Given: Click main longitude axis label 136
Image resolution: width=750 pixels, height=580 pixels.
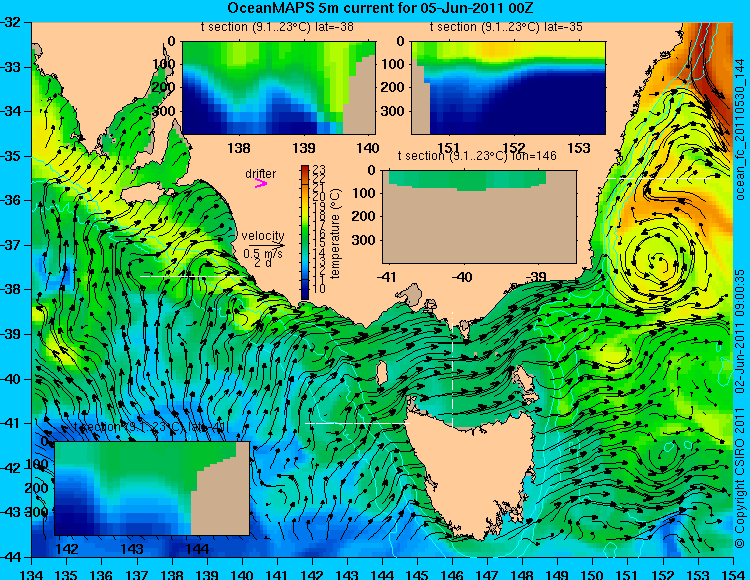Looking at the screenshot, I should pos(102,574).
